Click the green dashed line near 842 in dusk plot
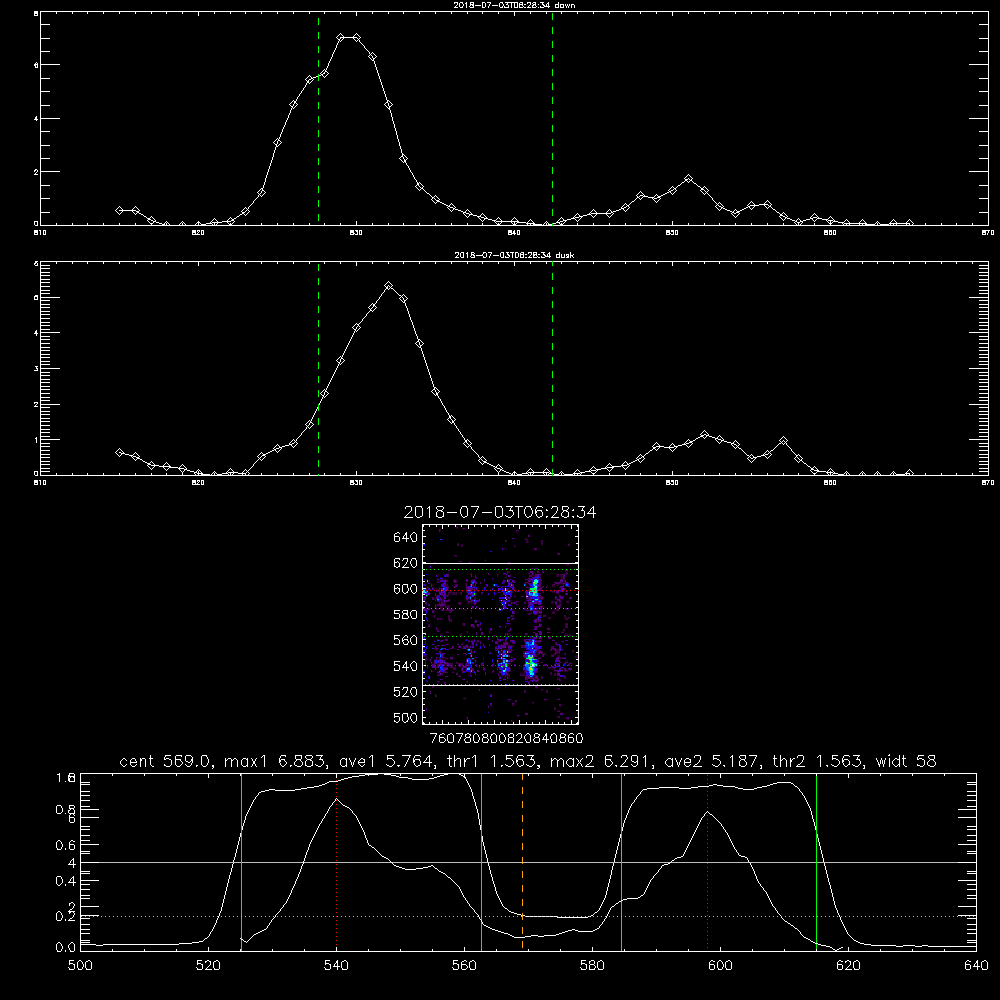Image resolution: width=1000 pixels, height=1000 pixels. (x=552, y=368)
